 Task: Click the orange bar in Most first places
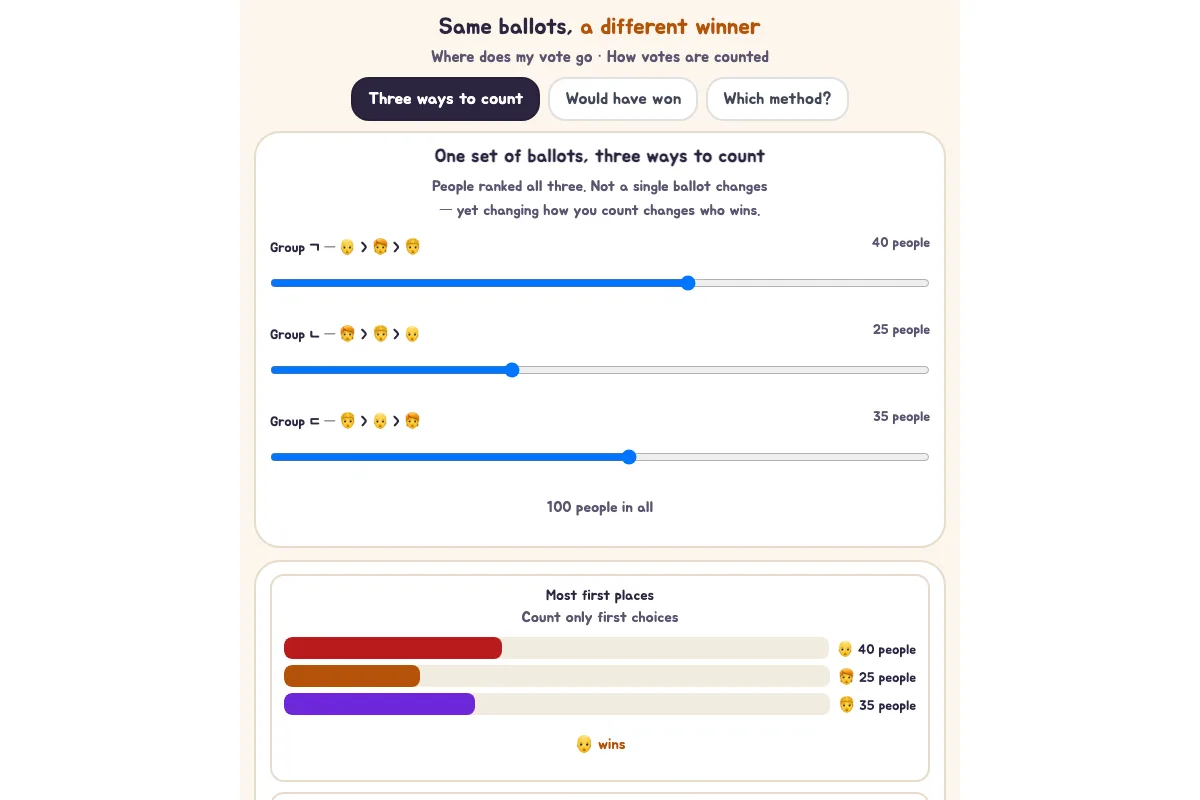[x=352, y=676]
